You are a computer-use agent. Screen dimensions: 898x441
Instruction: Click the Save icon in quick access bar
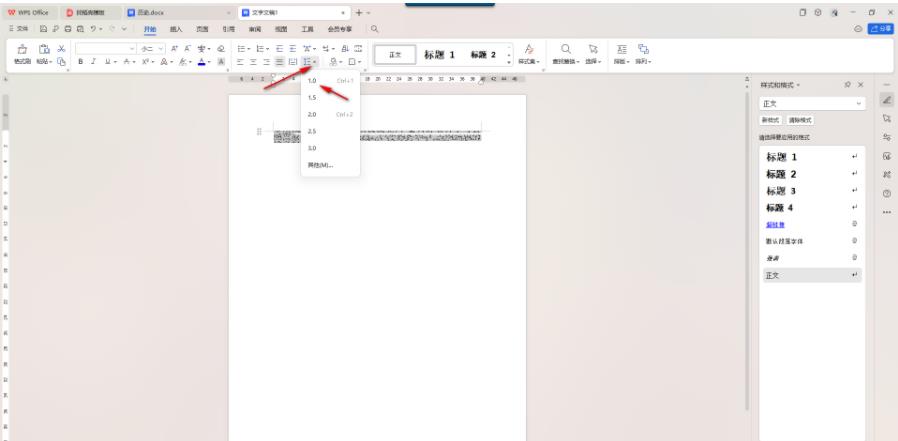coord(44,29)
